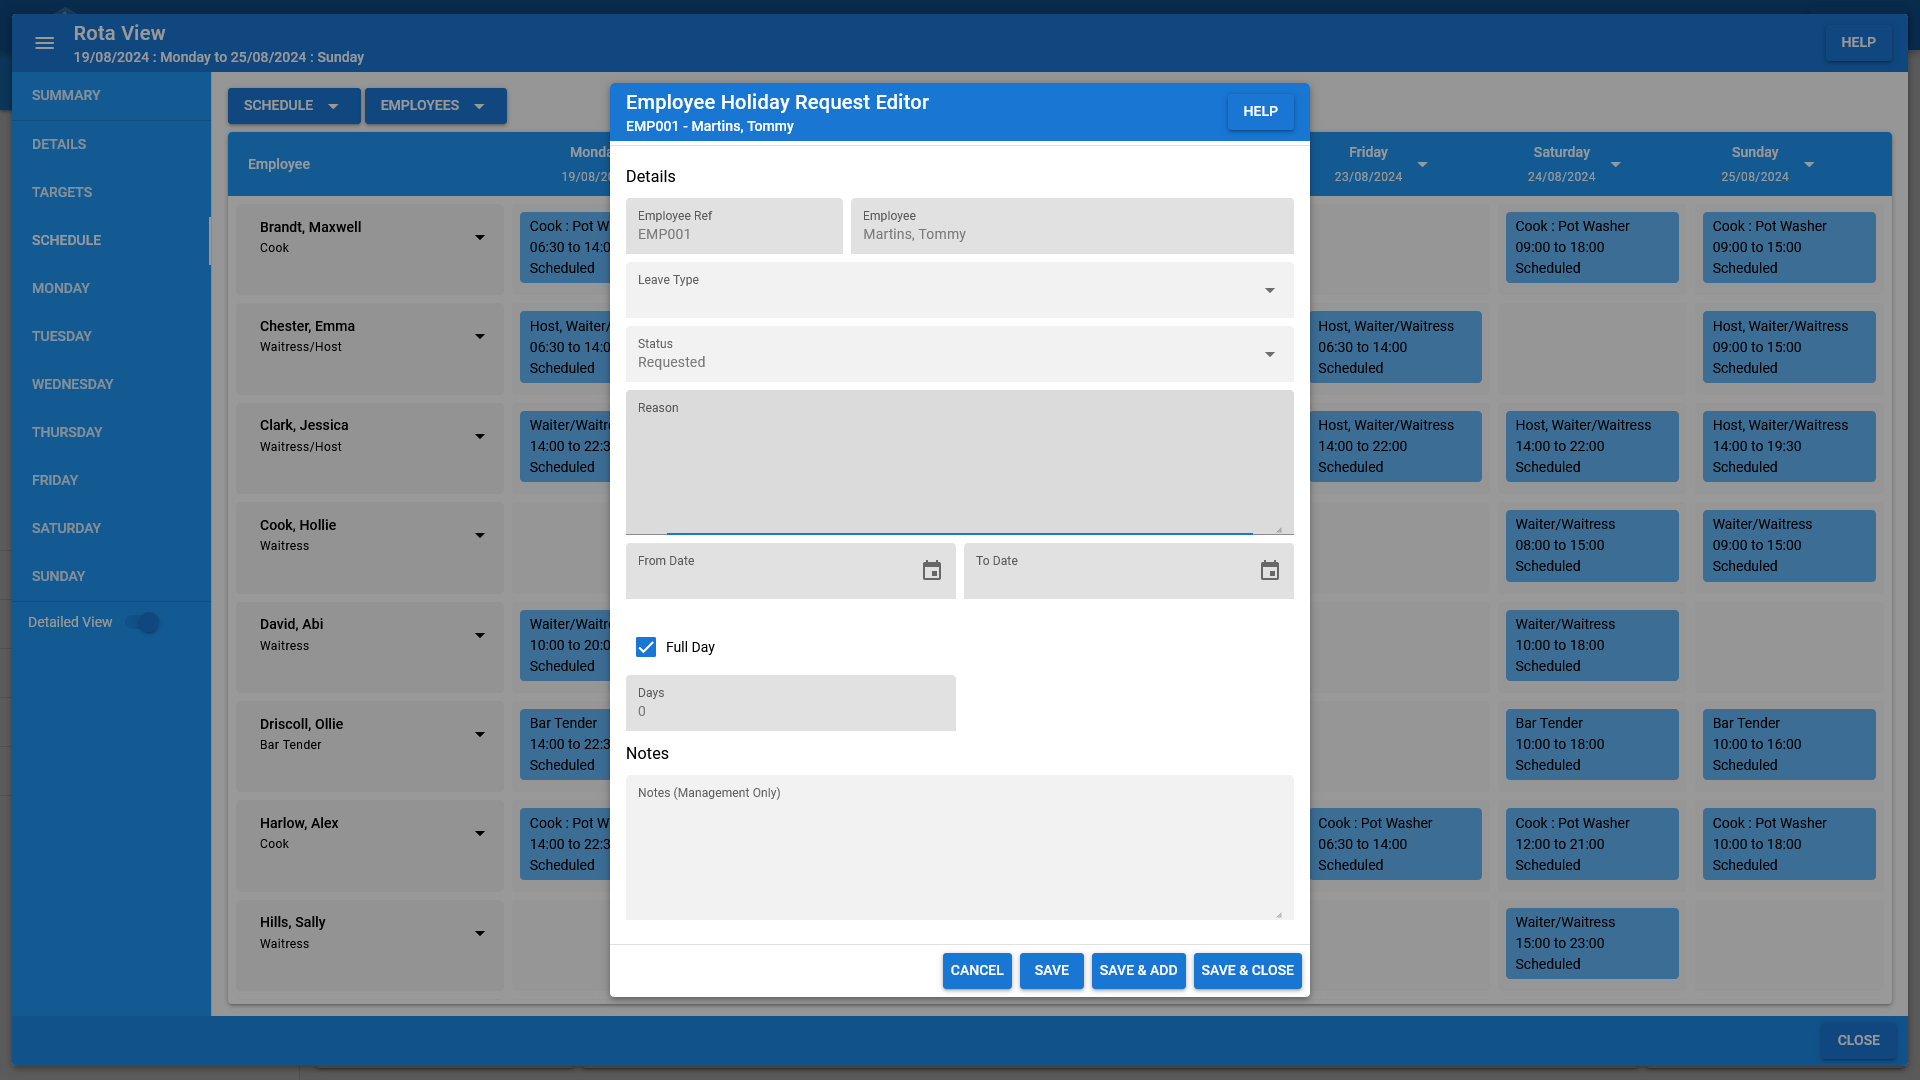Click the Employee Ref field EMP001

pyautogui.click(x=734, y=226)
